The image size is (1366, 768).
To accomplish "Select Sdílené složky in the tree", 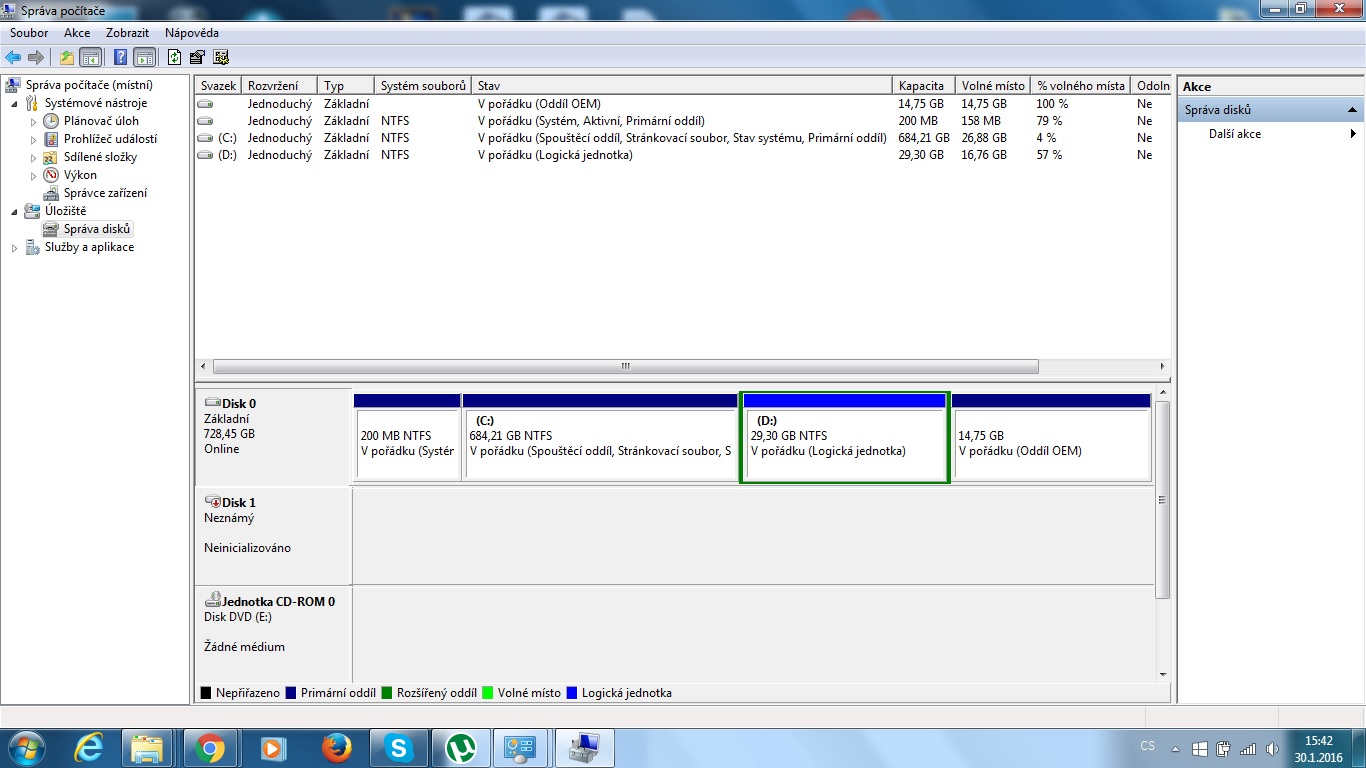I will (100, 157).
